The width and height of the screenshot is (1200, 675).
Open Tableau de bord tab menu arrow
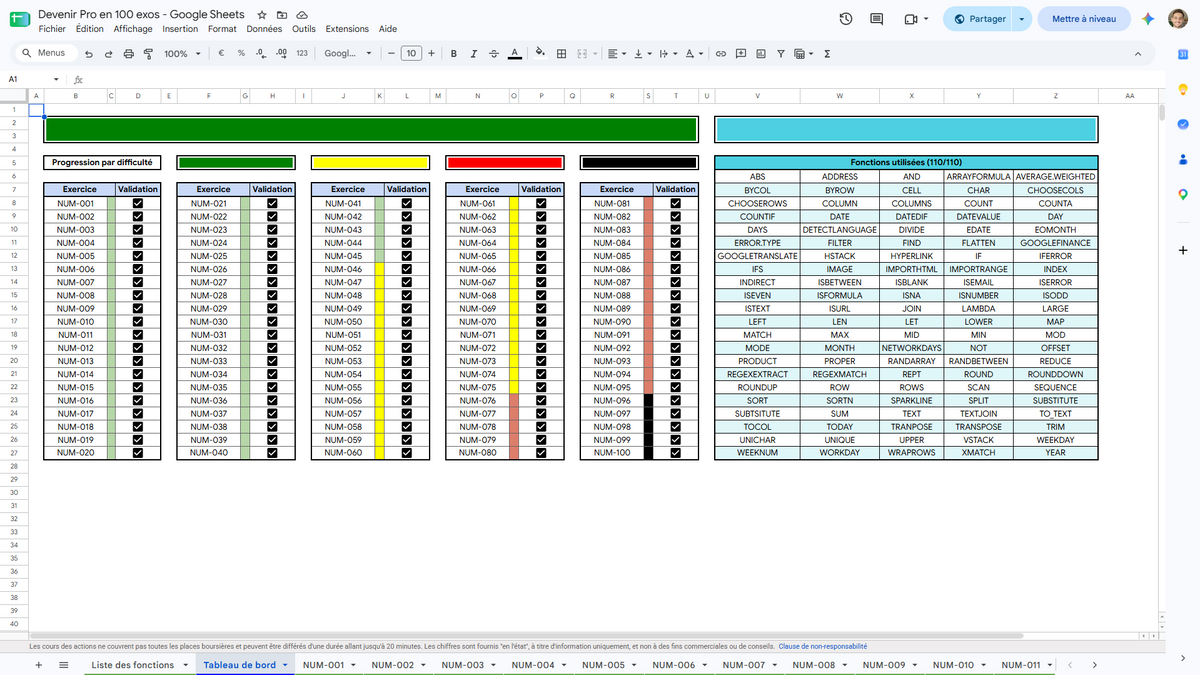[286, 665]
